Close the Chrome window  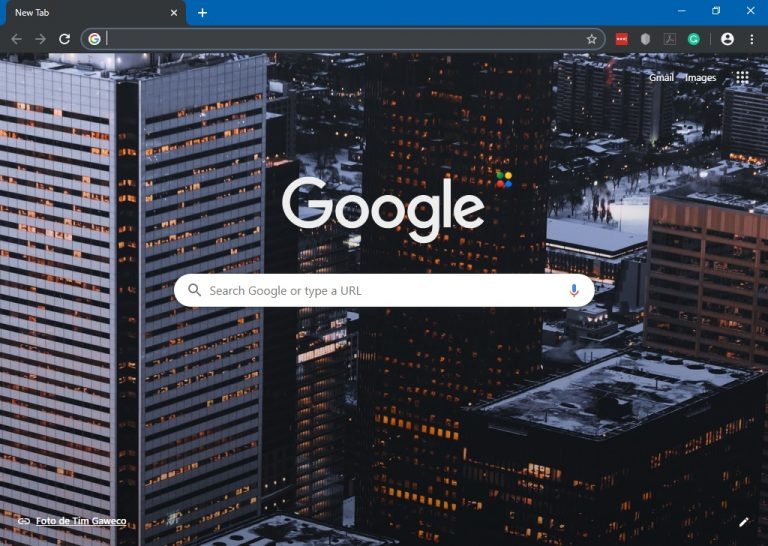(750, 11)
